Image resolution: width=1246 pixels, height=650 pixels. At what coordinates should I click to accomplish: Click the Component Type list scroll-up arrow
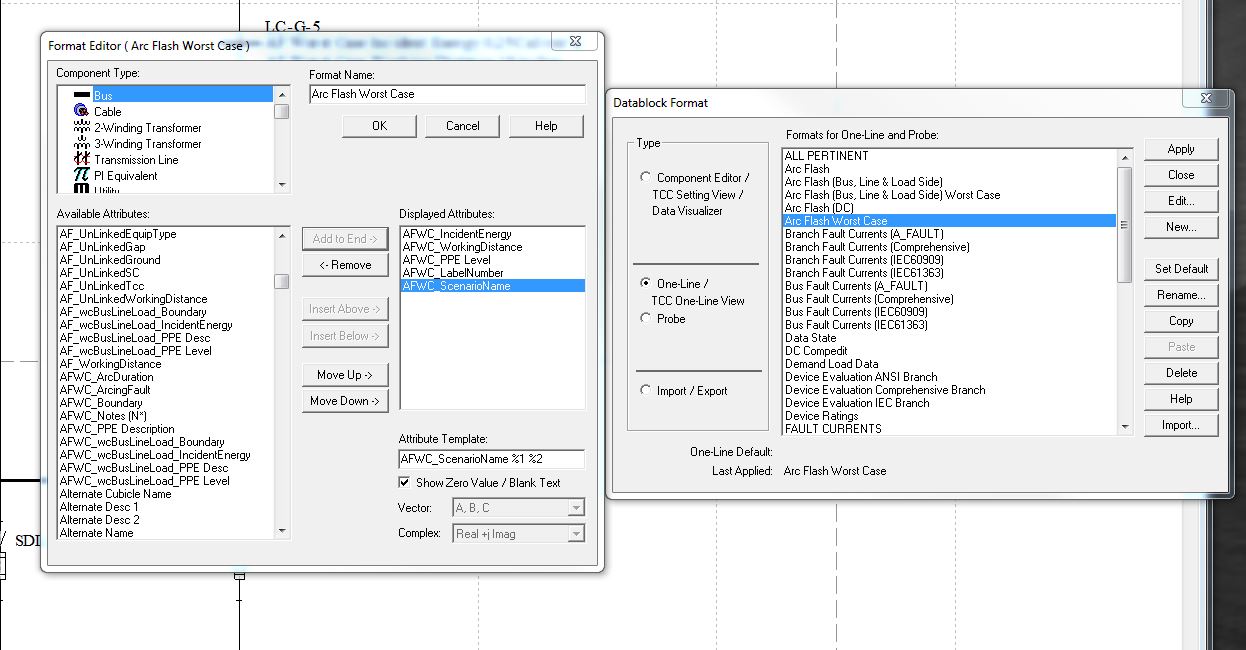pos(282,94)
